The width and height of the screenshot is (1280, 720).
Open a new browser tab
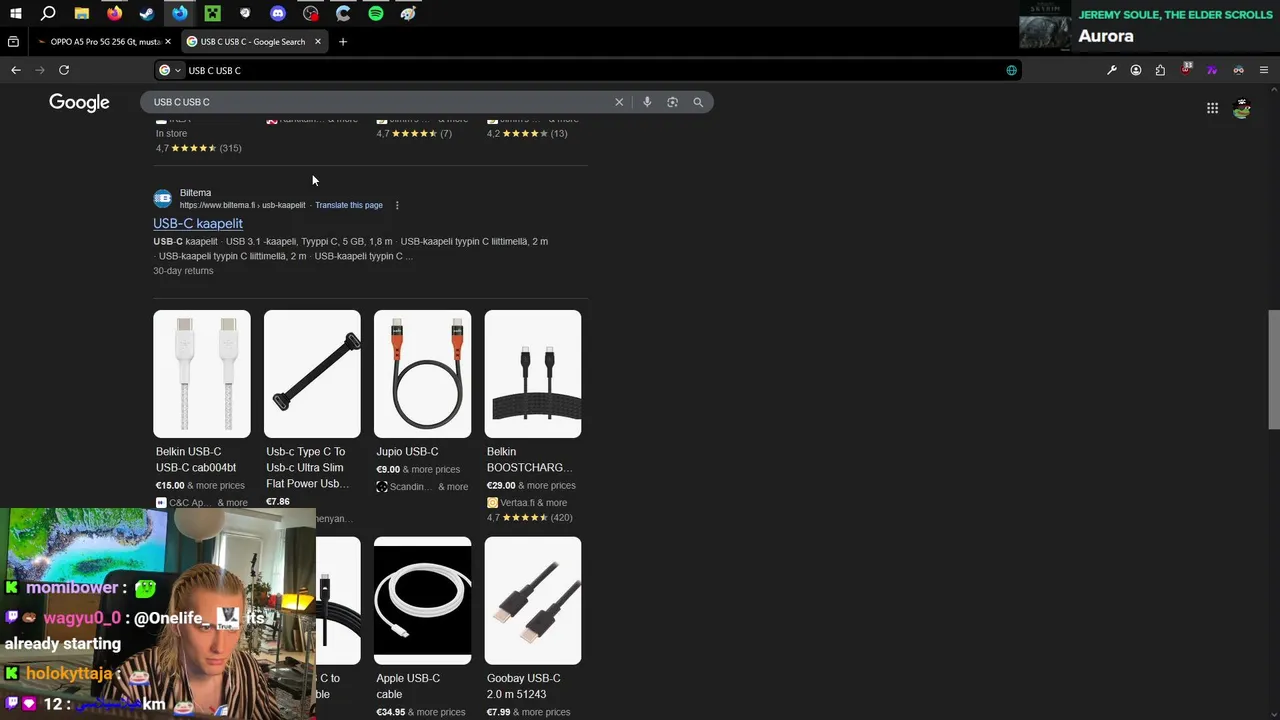[x=343, y=42]
